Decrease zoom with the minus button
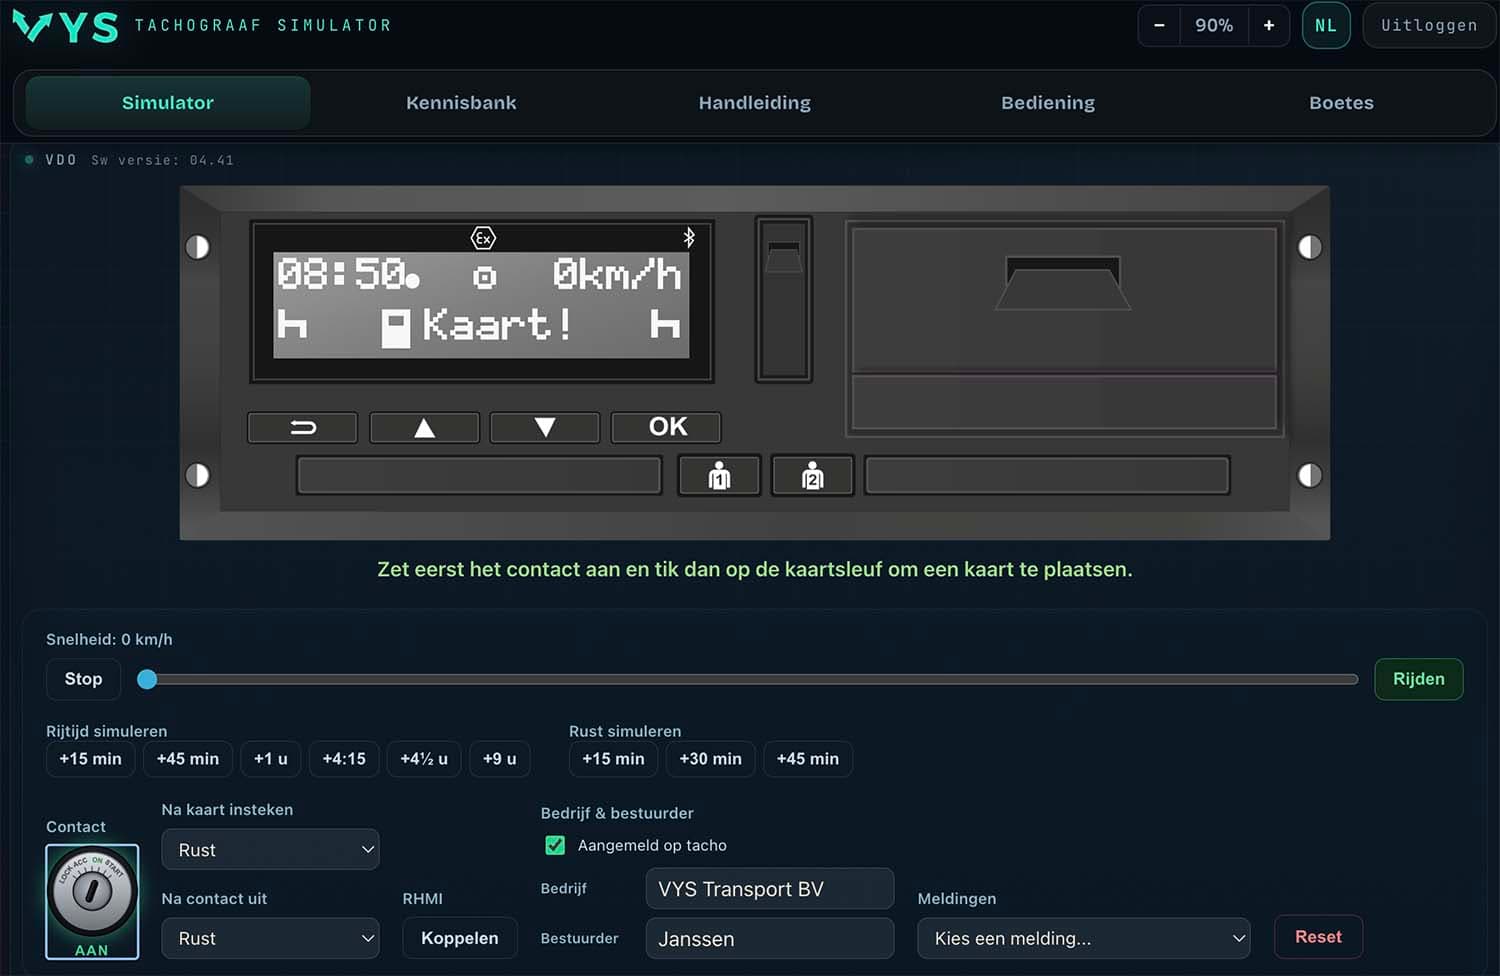Viewport: 1500px width, 976px height. [1159, 25]
